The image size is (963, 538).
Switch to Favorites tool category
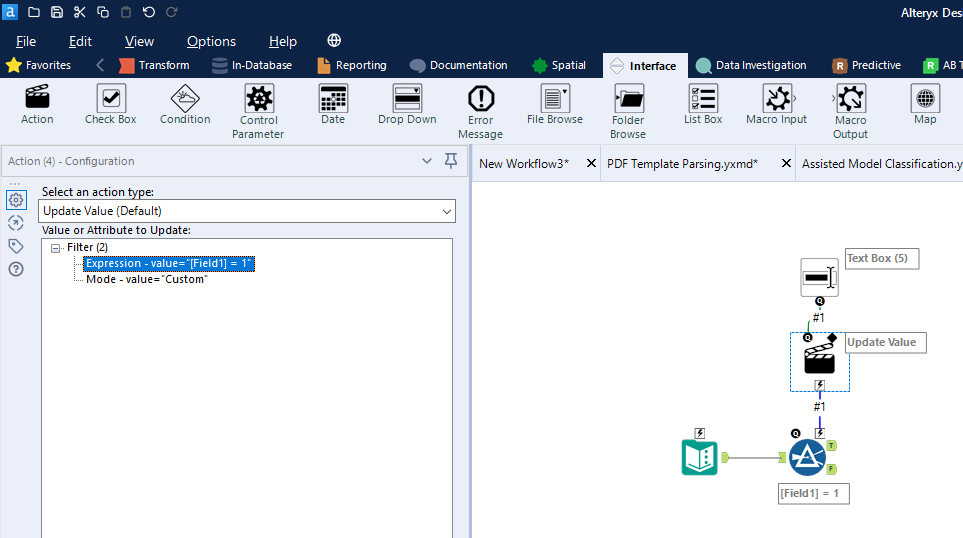tap(39, 65)
